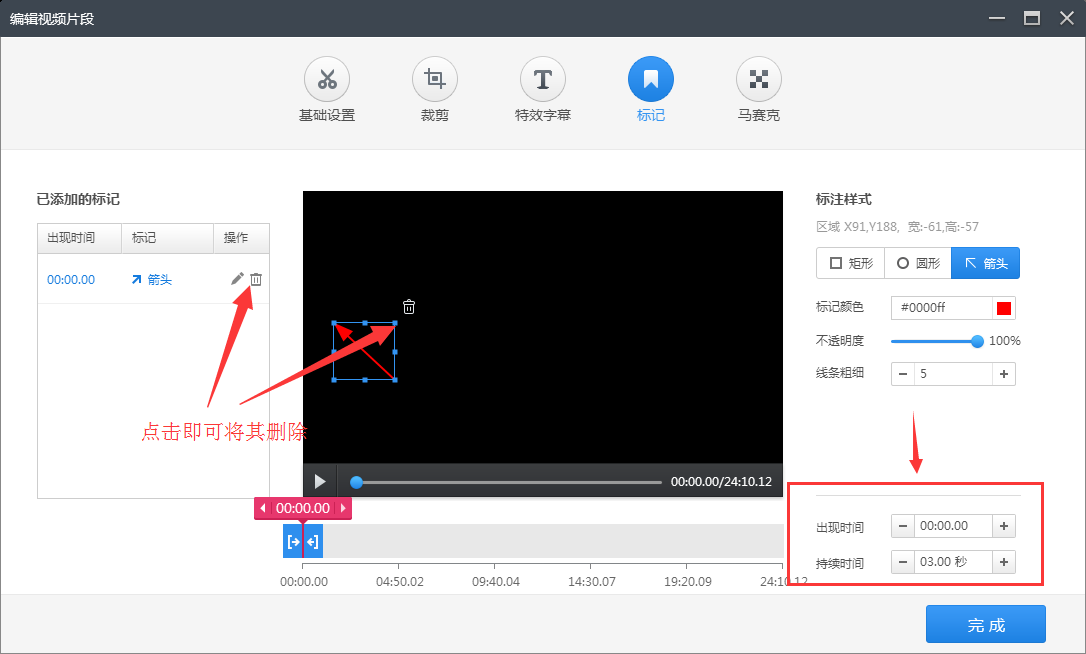
Task: Increase 持续时间 with the plus button
Action: [1003, 561]
